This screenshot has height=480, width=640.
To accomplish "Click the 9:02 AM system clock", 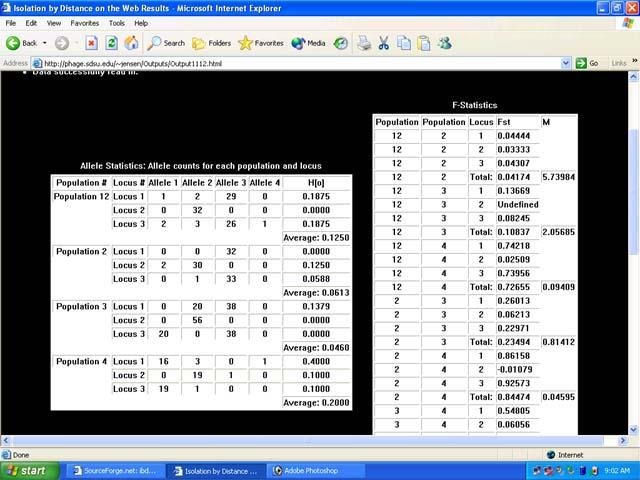I will [x=617, y=471].
